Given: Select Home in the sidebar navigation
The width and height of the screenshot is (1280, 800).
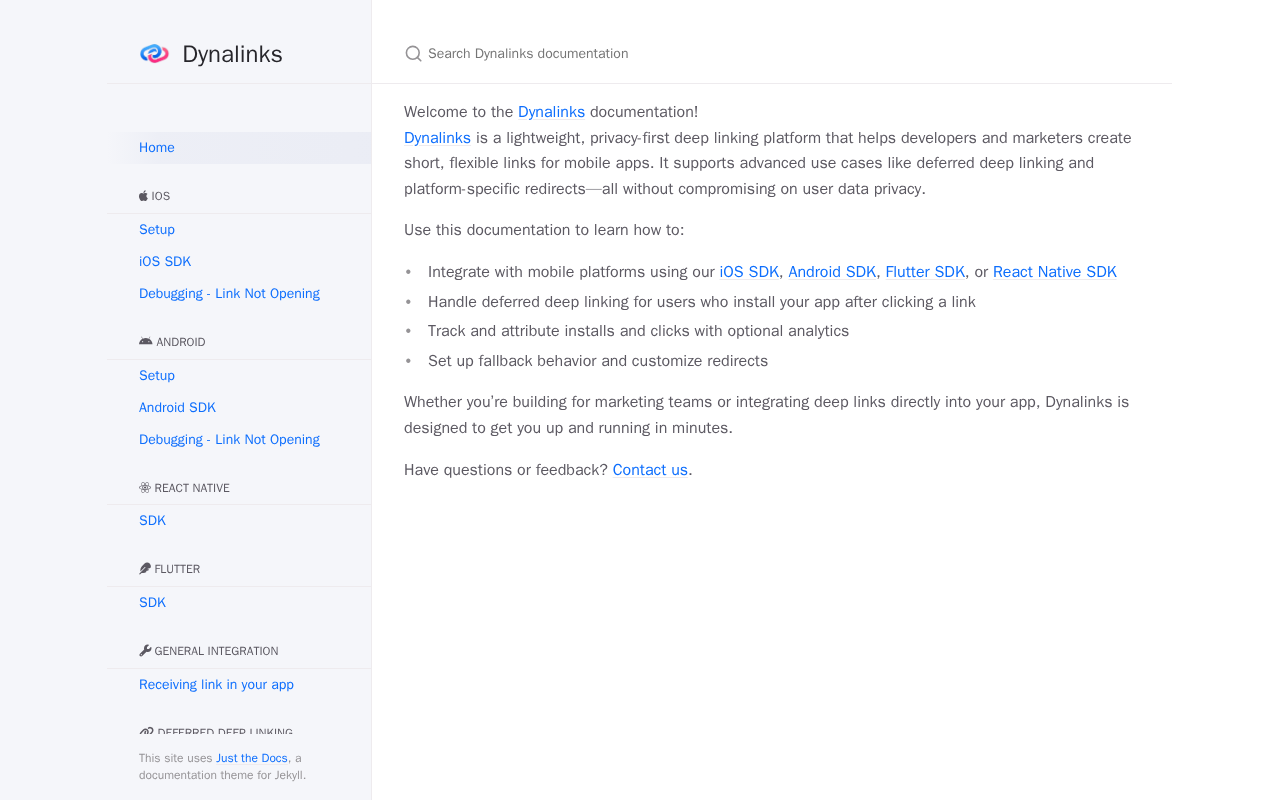Looking at the screenshot, I should point(157,148).
